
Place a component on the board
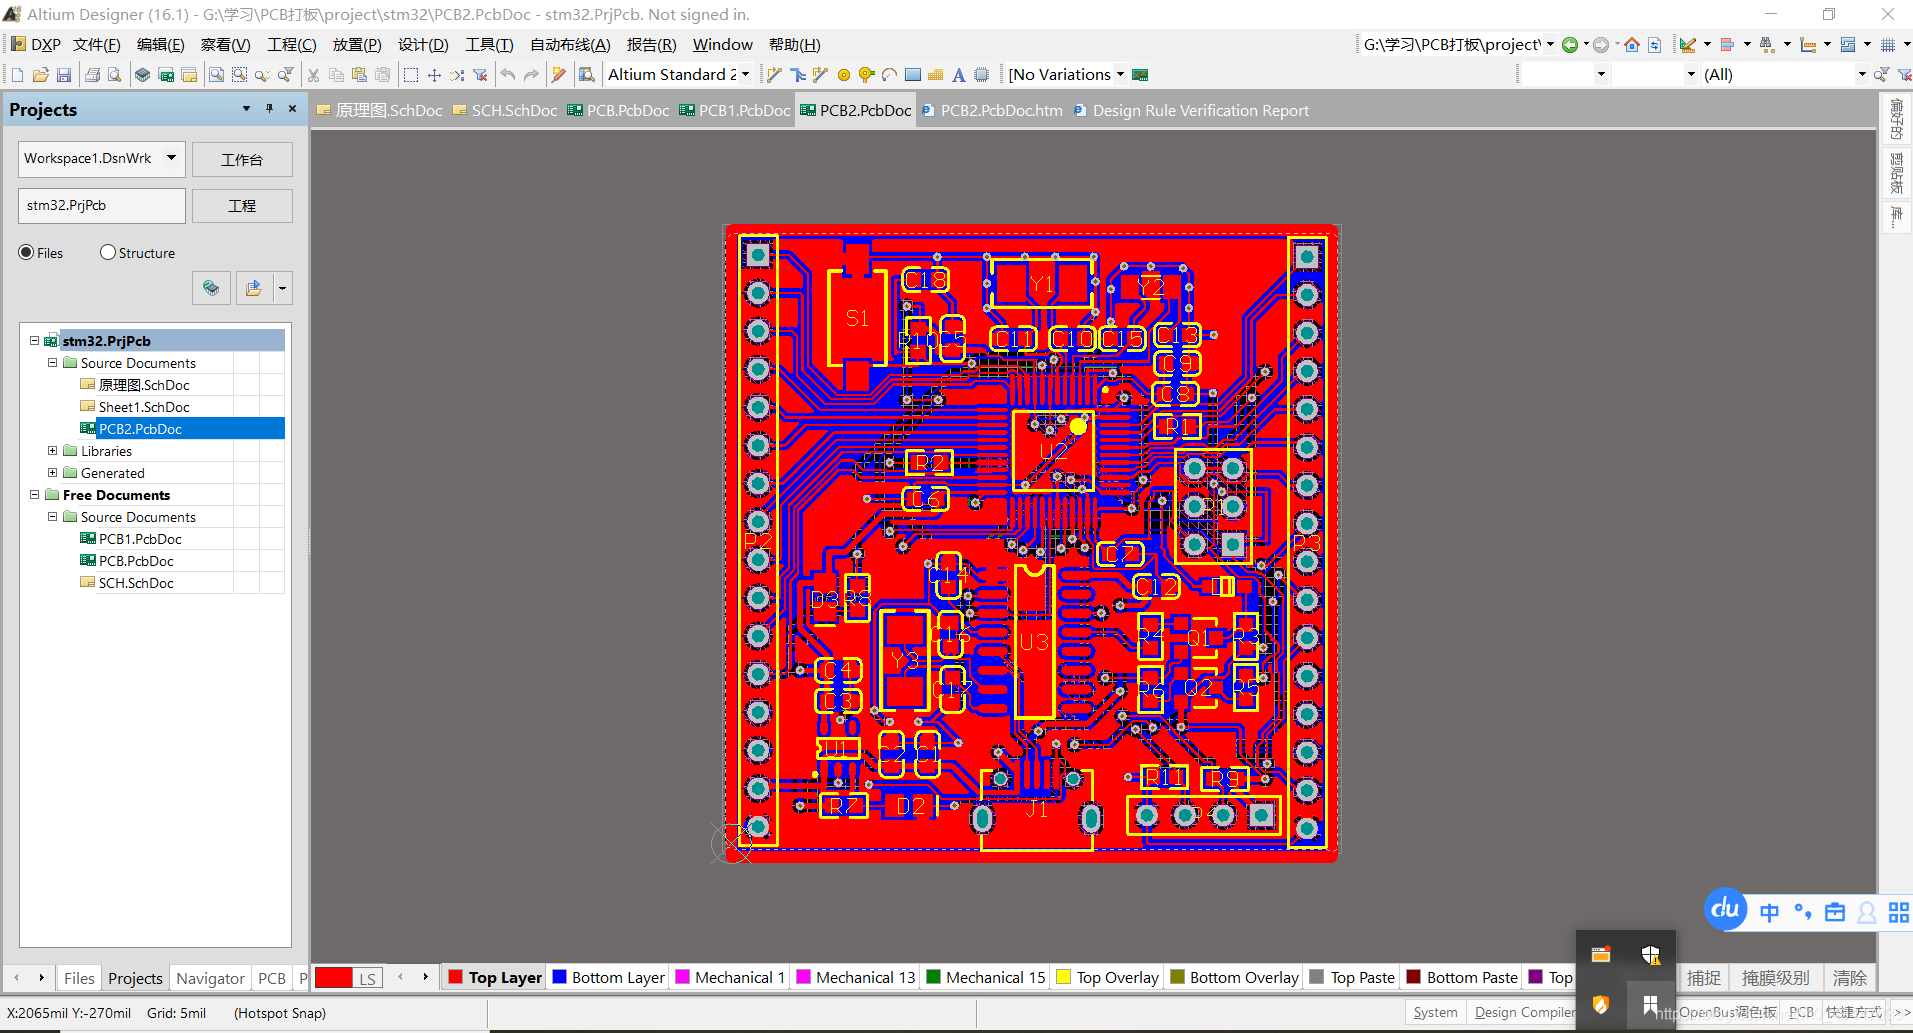point(982,75)
